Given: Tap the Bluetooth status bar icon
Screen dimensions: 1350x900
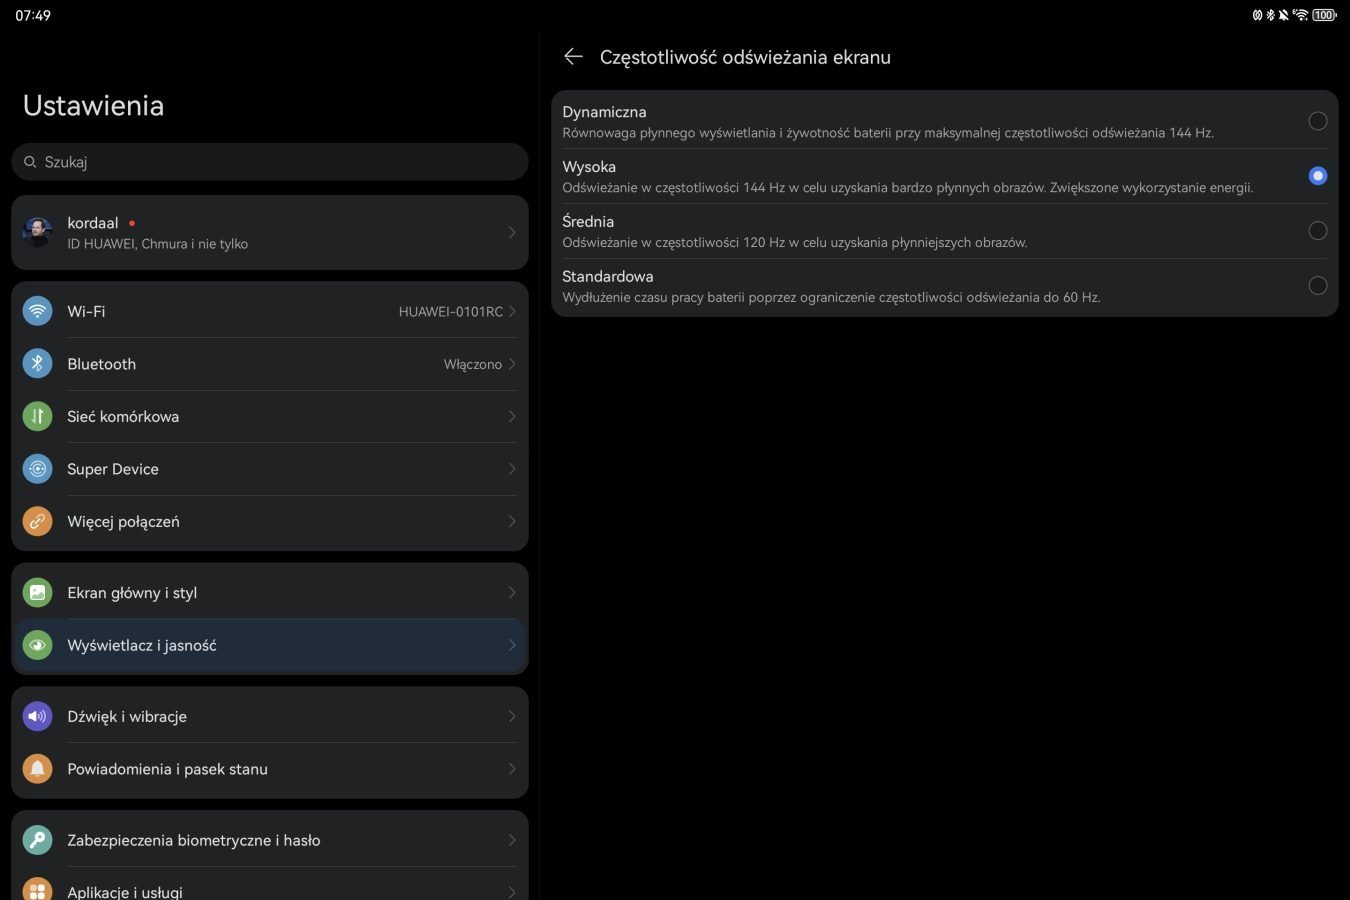Looking at the screenshot, I should (x=1270, y=15).
